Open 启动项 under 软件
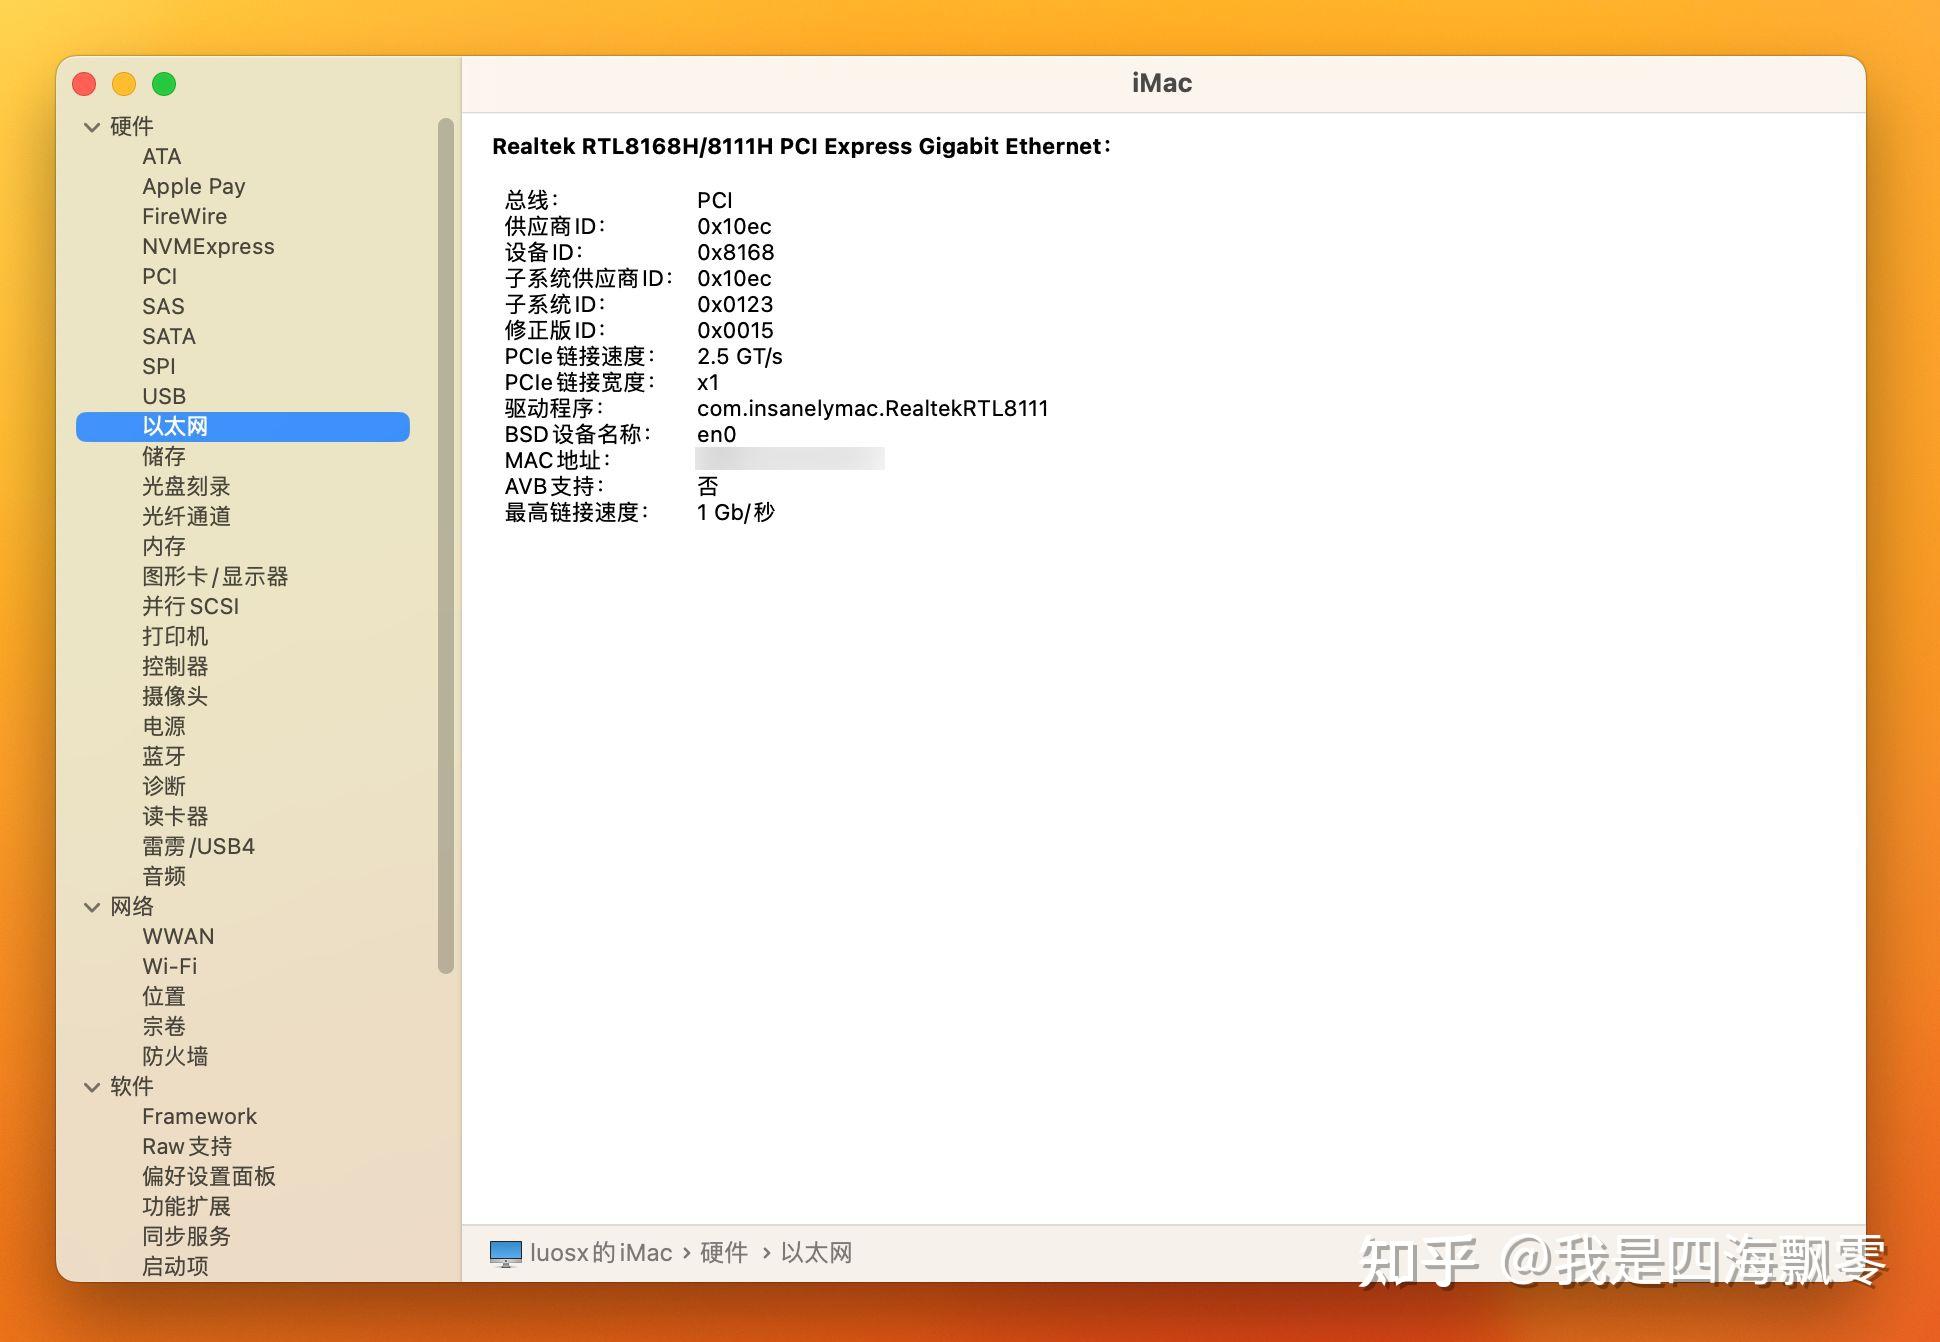 [x=175, y=1266]
